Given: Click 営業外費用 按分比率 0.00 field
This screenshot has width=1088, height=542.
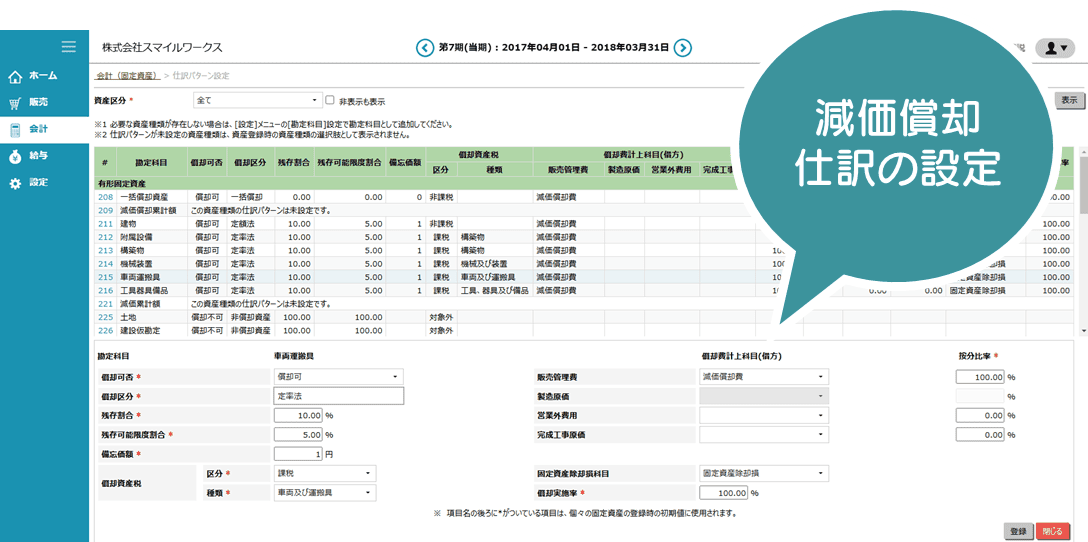Looking at the screenshot, I should (980, 415).
